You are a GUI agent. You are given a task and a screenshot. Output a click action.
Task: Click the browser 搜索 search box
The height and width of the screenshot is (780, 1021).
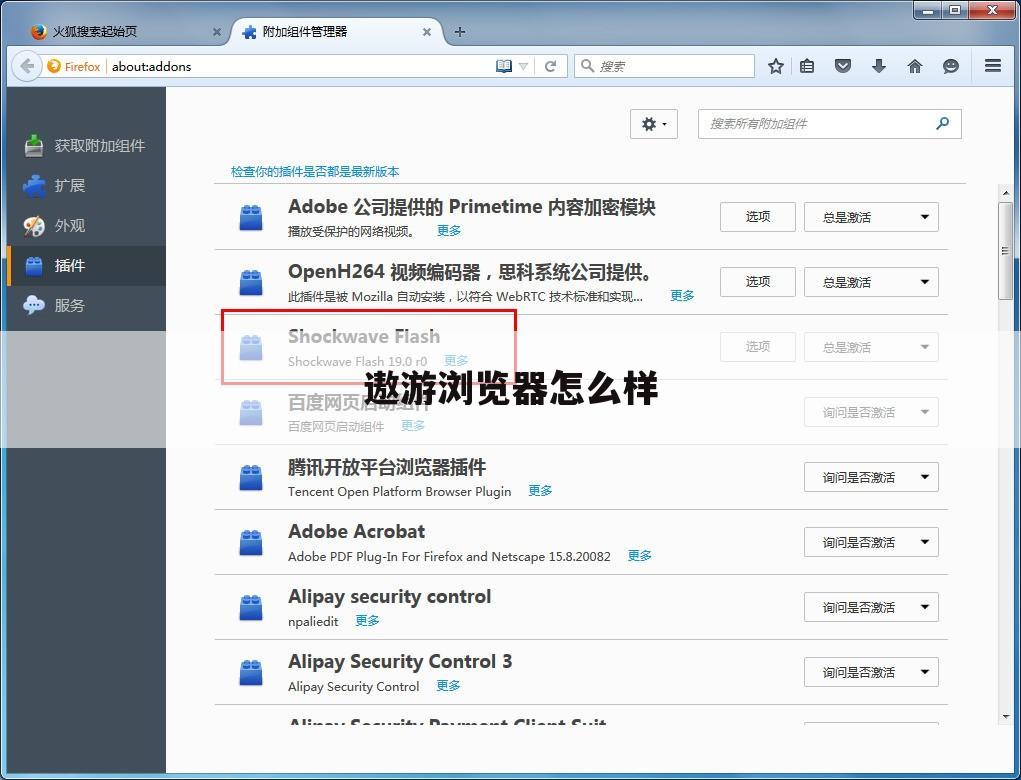[664, 66]
